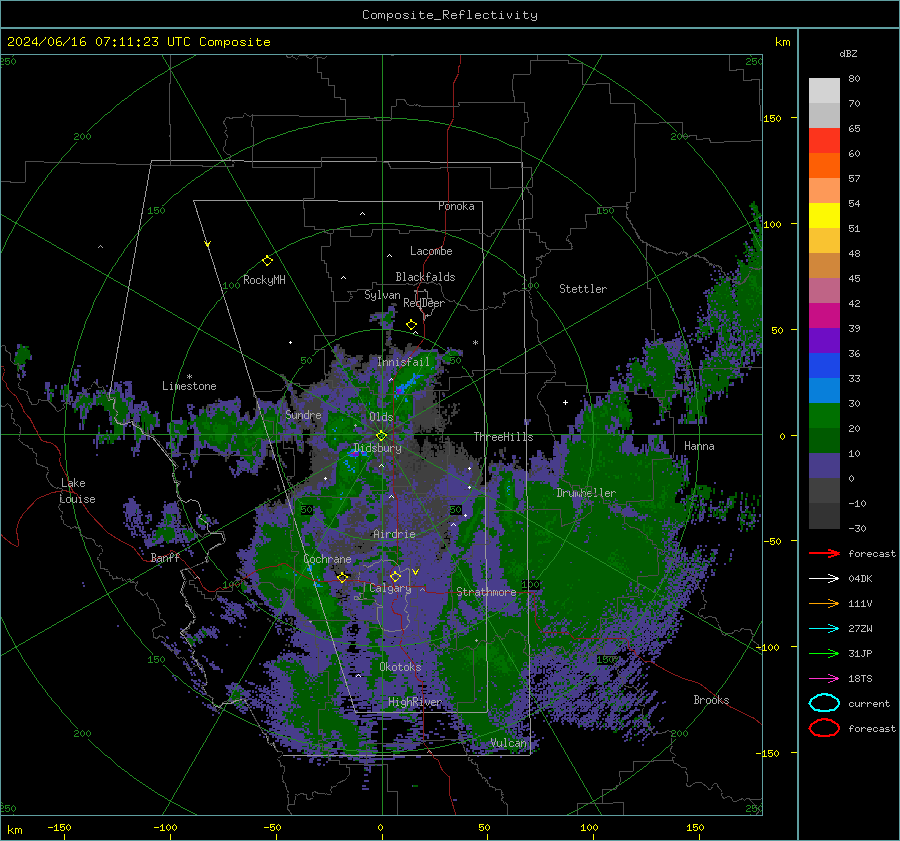Click the HighRiver label
The height and width of the screenshot is (841, 900).
point(415,702)
